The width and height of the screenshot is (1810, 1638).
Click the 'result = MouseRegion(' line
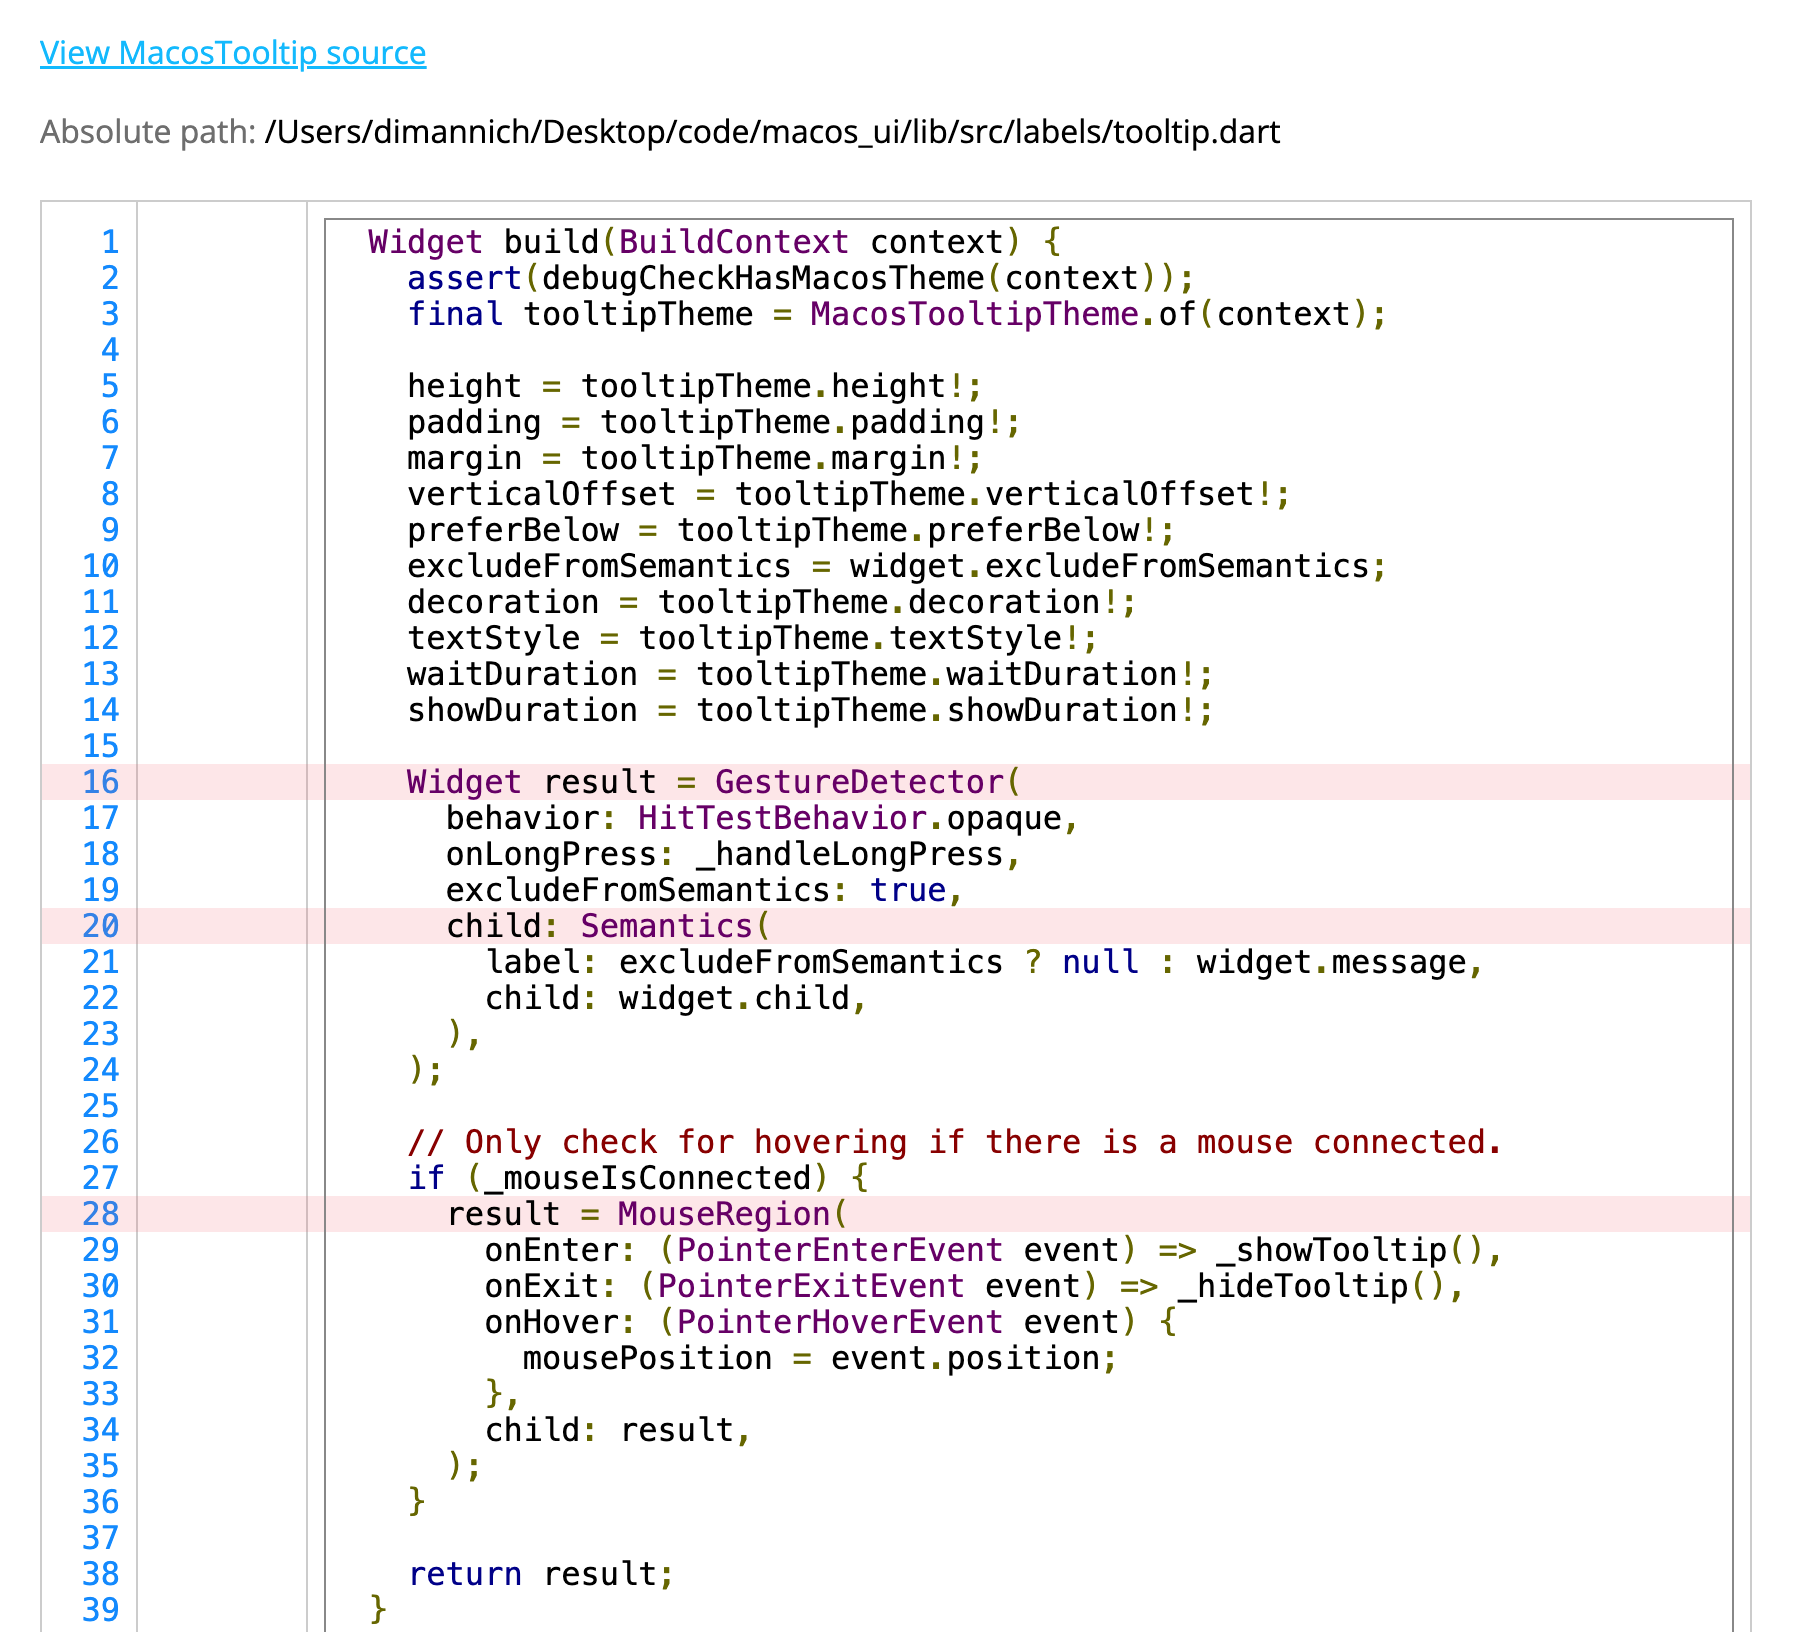click(x=647, y=1214)
